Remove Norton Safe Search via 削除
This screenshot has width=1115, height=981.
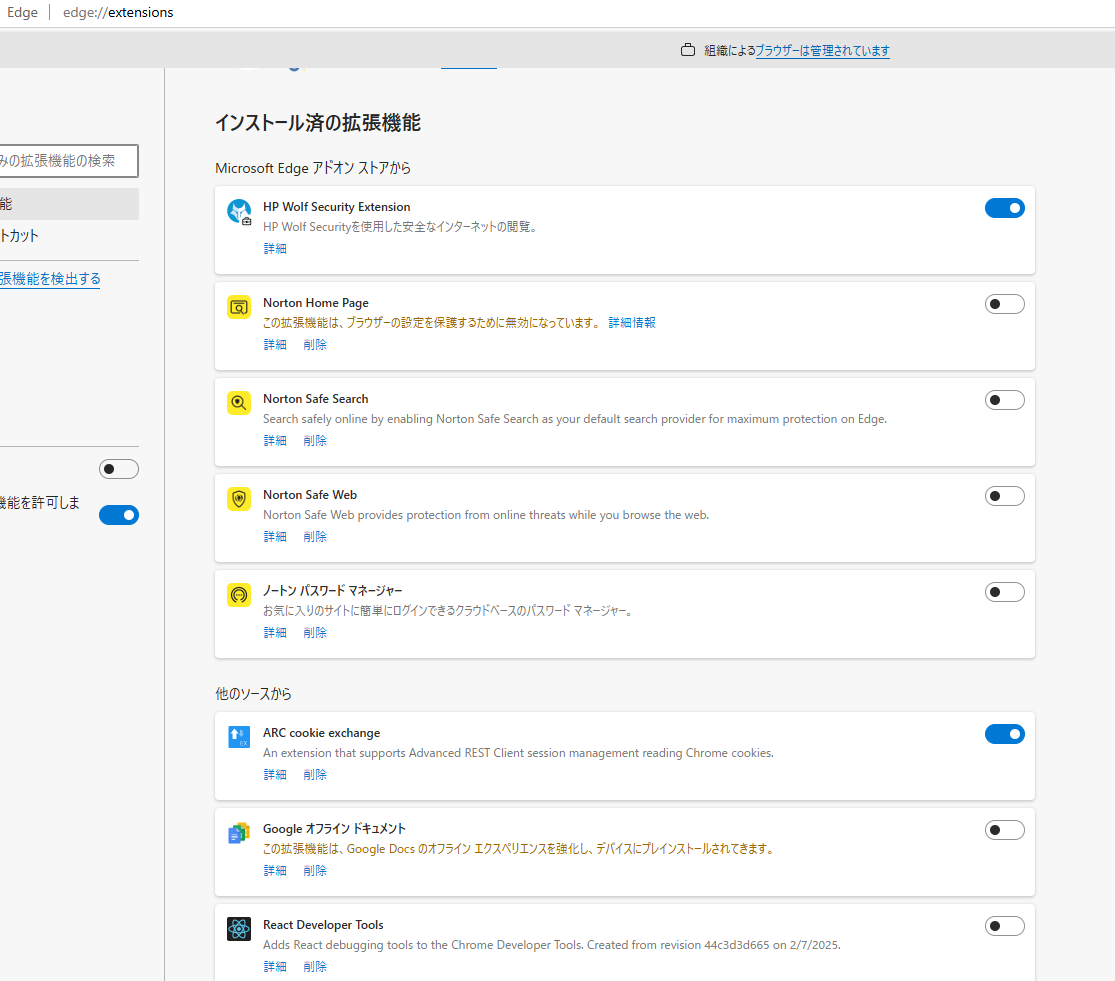(x=315, y=441)
